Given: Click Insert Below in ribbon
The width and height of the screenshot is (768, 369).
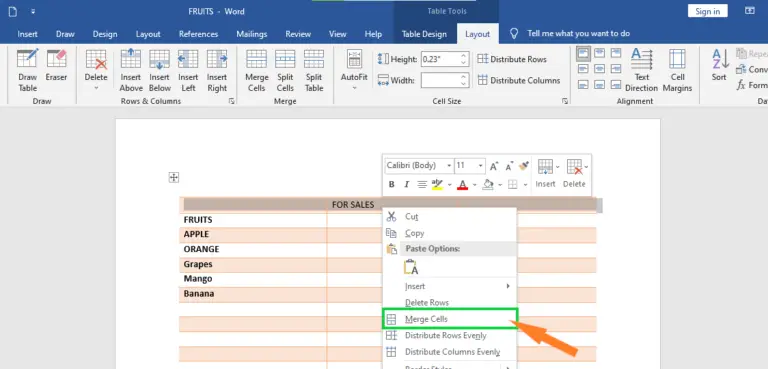Looking at the screenshot, I should (x=160, y=71).
